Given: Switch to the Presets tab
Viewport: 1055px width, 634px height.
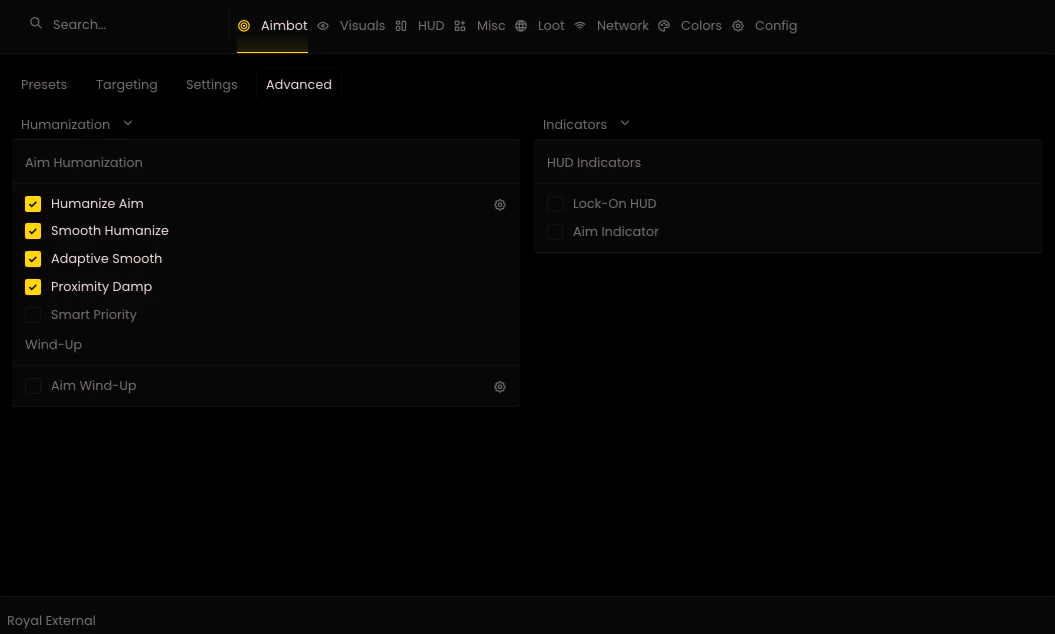Looking at the screenshot, I should [44, 85].
